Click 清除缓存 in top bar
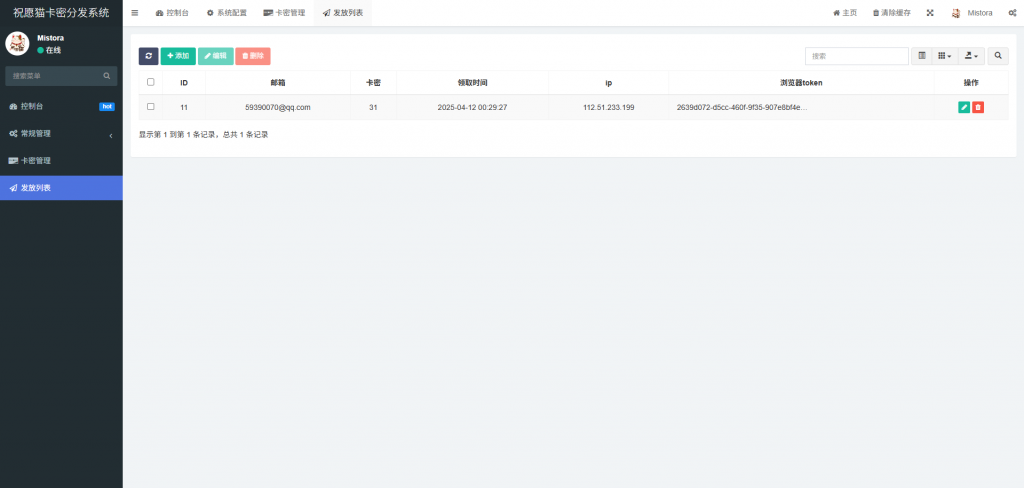 (891, 13)
